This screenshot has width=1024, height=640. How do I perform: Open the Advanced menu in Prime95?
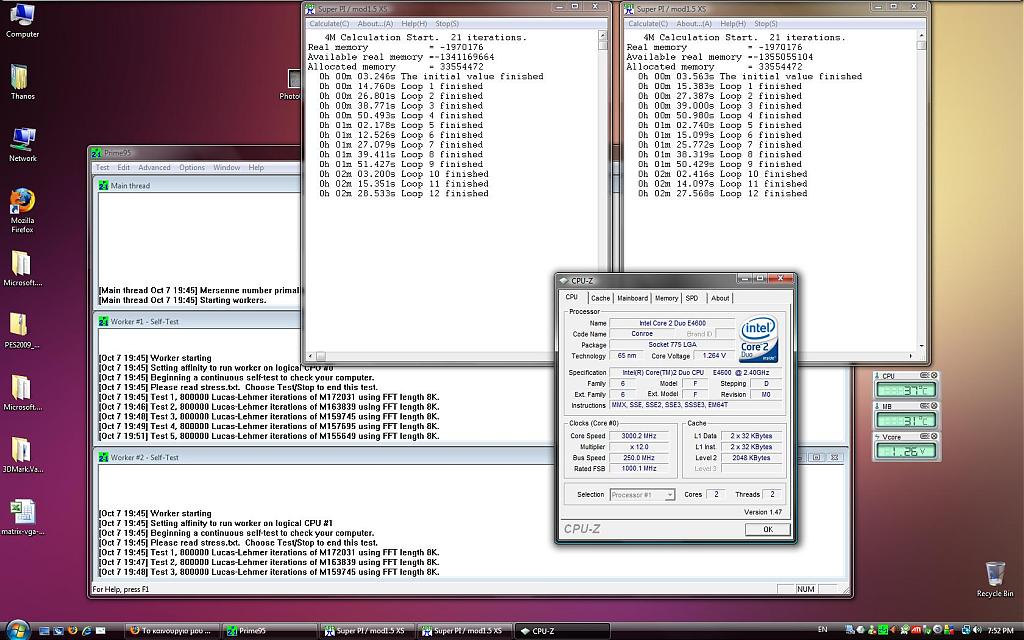pyautogui.click(x=154, y=168)
